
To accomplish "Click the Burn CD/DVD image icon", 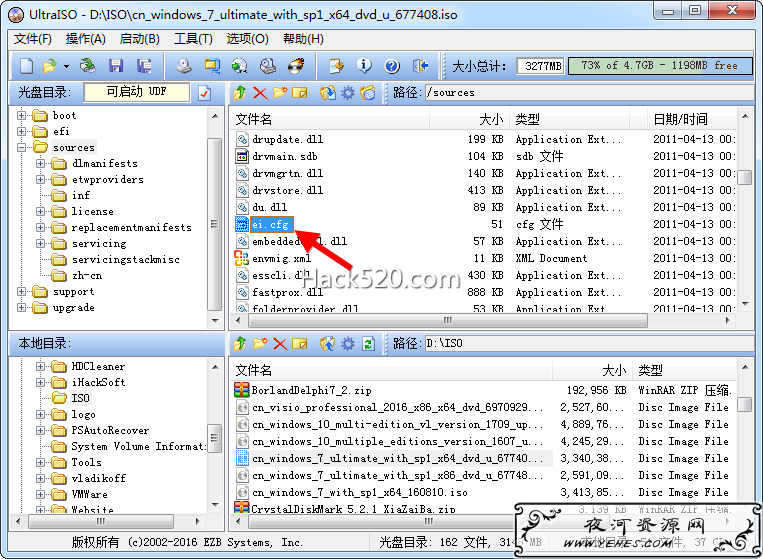I will (x=296, y=66).
